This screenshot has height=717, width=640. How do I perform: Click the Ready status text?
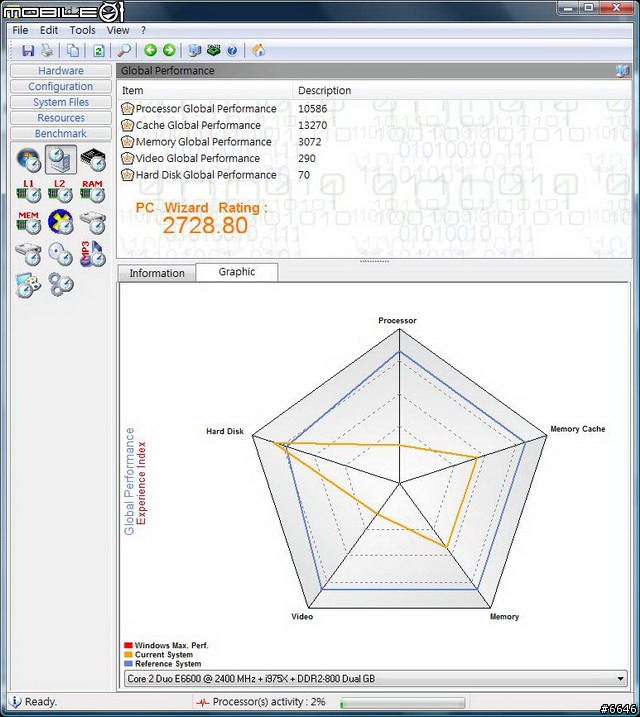click(41, 702)
